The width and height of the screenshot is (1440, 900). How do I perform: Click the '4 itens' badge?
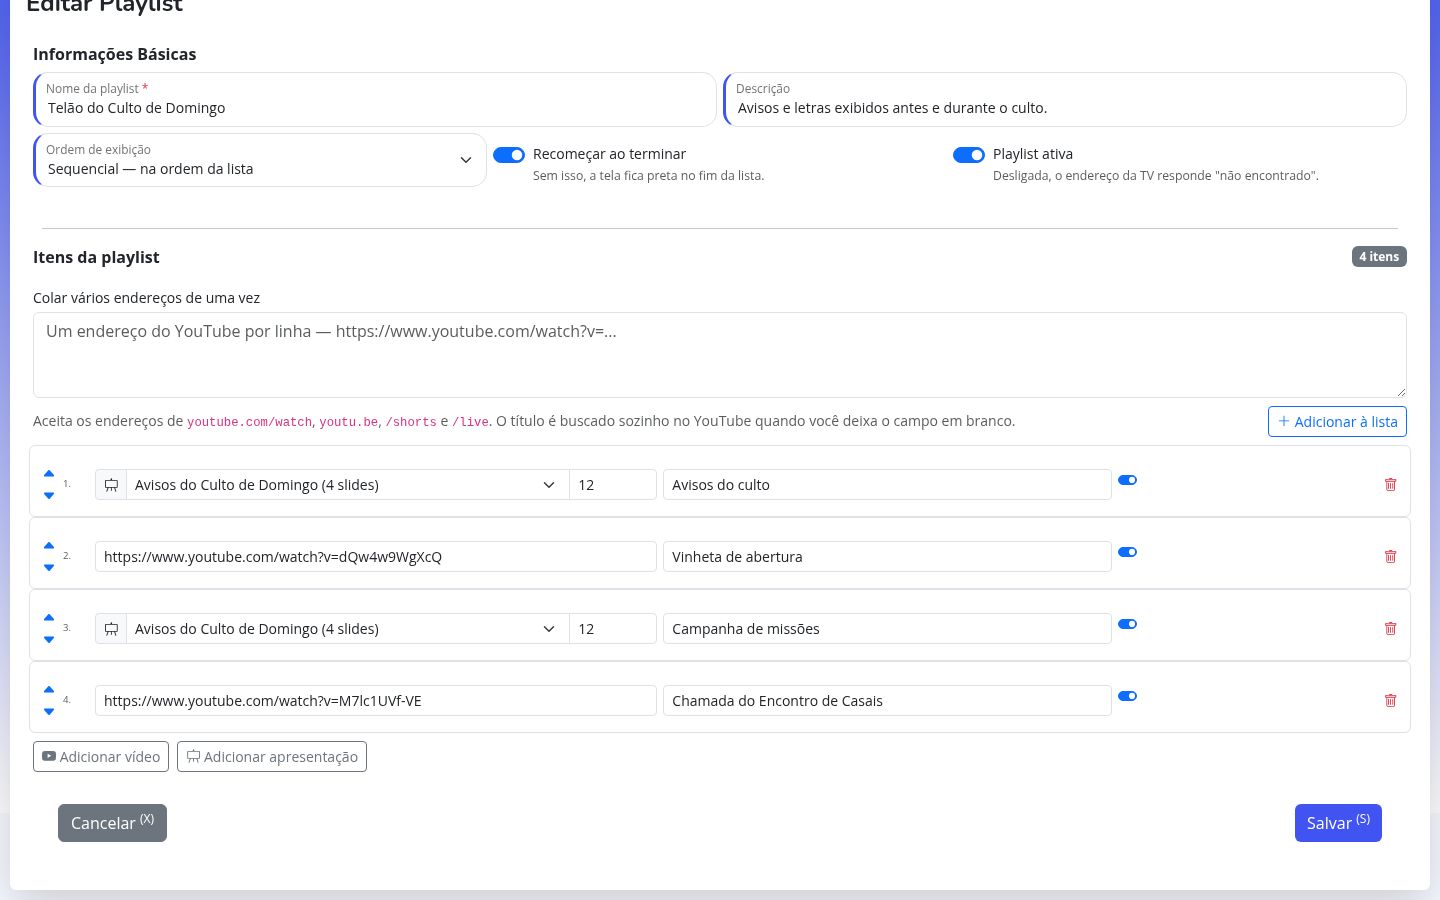[1379, 257]
